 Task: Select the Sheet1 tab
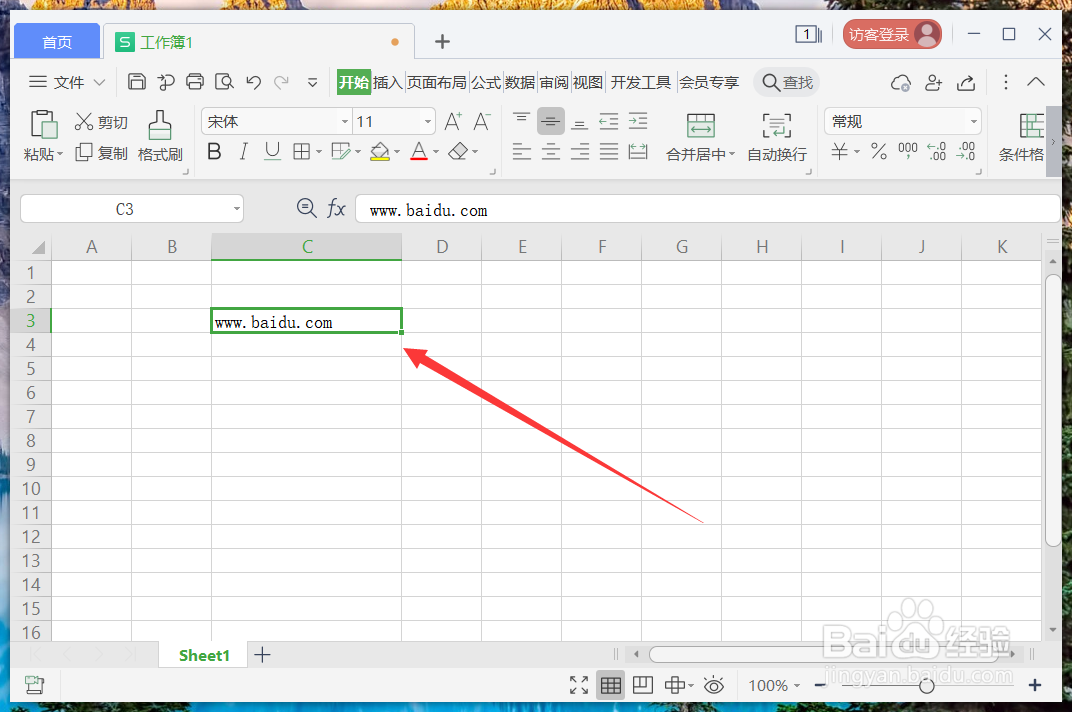click(x=204, y=655)
